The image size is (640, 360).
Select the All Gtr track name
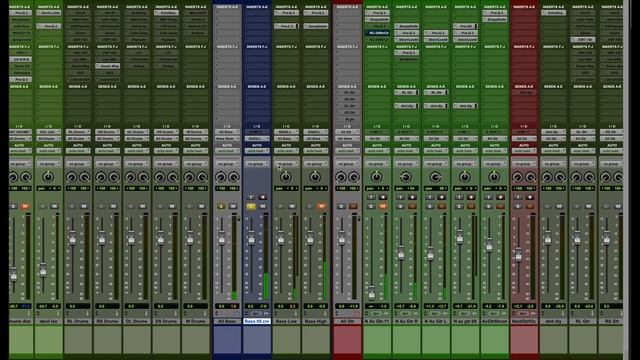click(x=347, y=321)
